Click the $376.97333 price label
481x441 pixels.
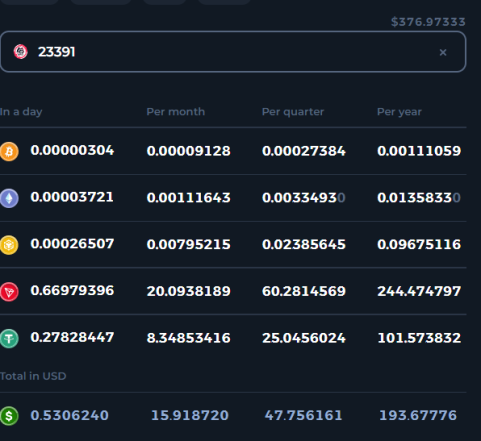tap(428, 22)
